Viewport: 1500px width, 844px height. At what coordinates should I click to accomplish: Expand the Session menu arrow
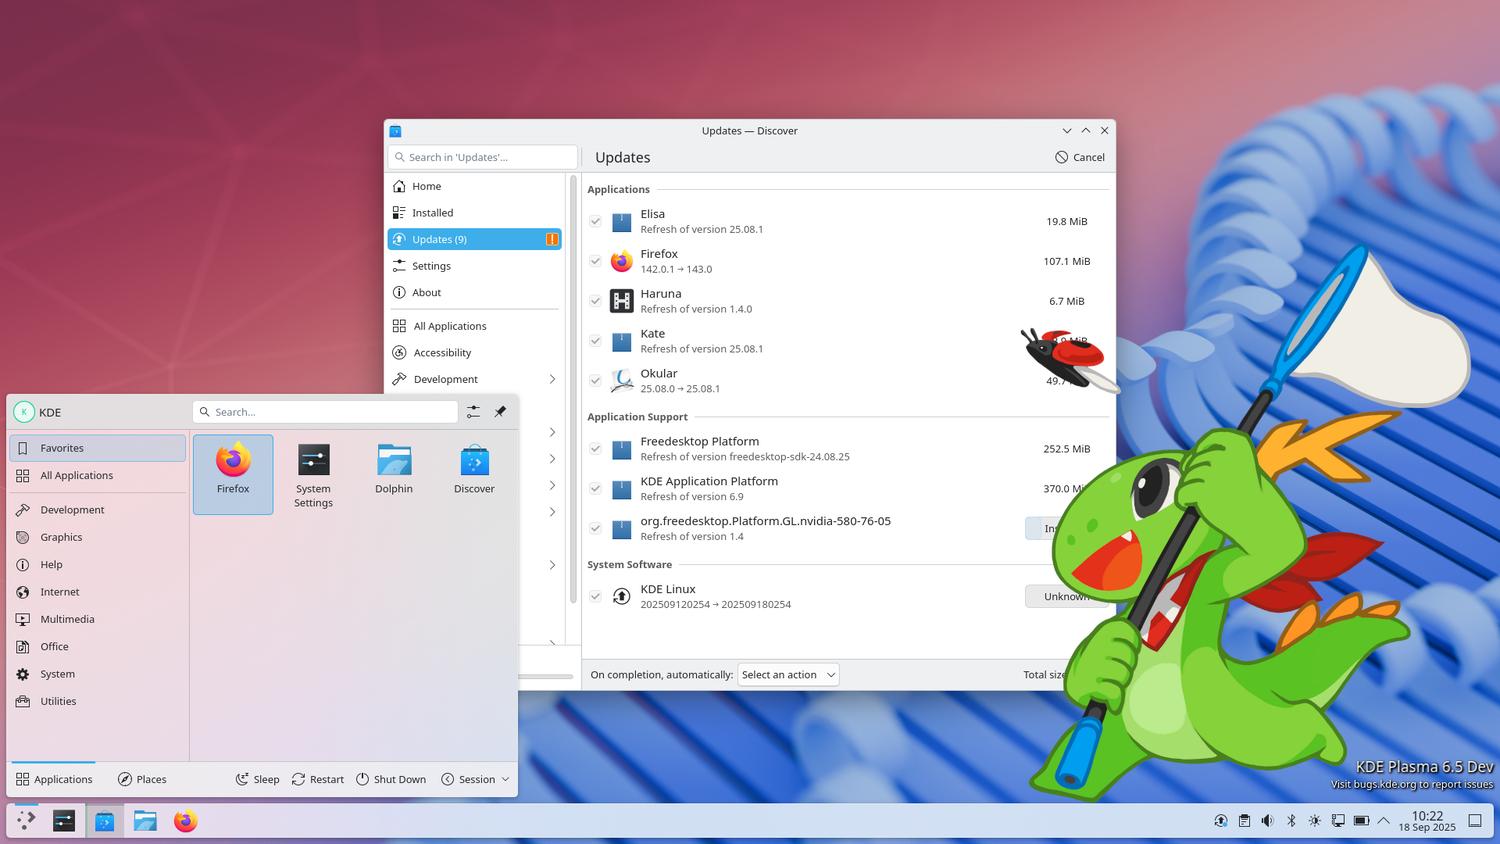505,779
